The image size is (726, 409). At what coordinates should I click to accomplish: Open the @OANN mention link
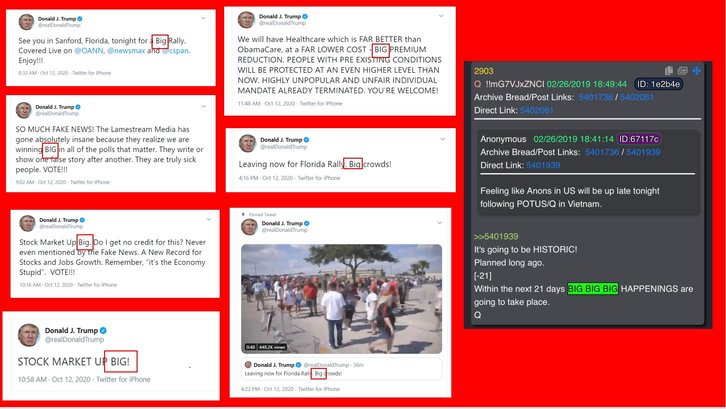point(89,50)
